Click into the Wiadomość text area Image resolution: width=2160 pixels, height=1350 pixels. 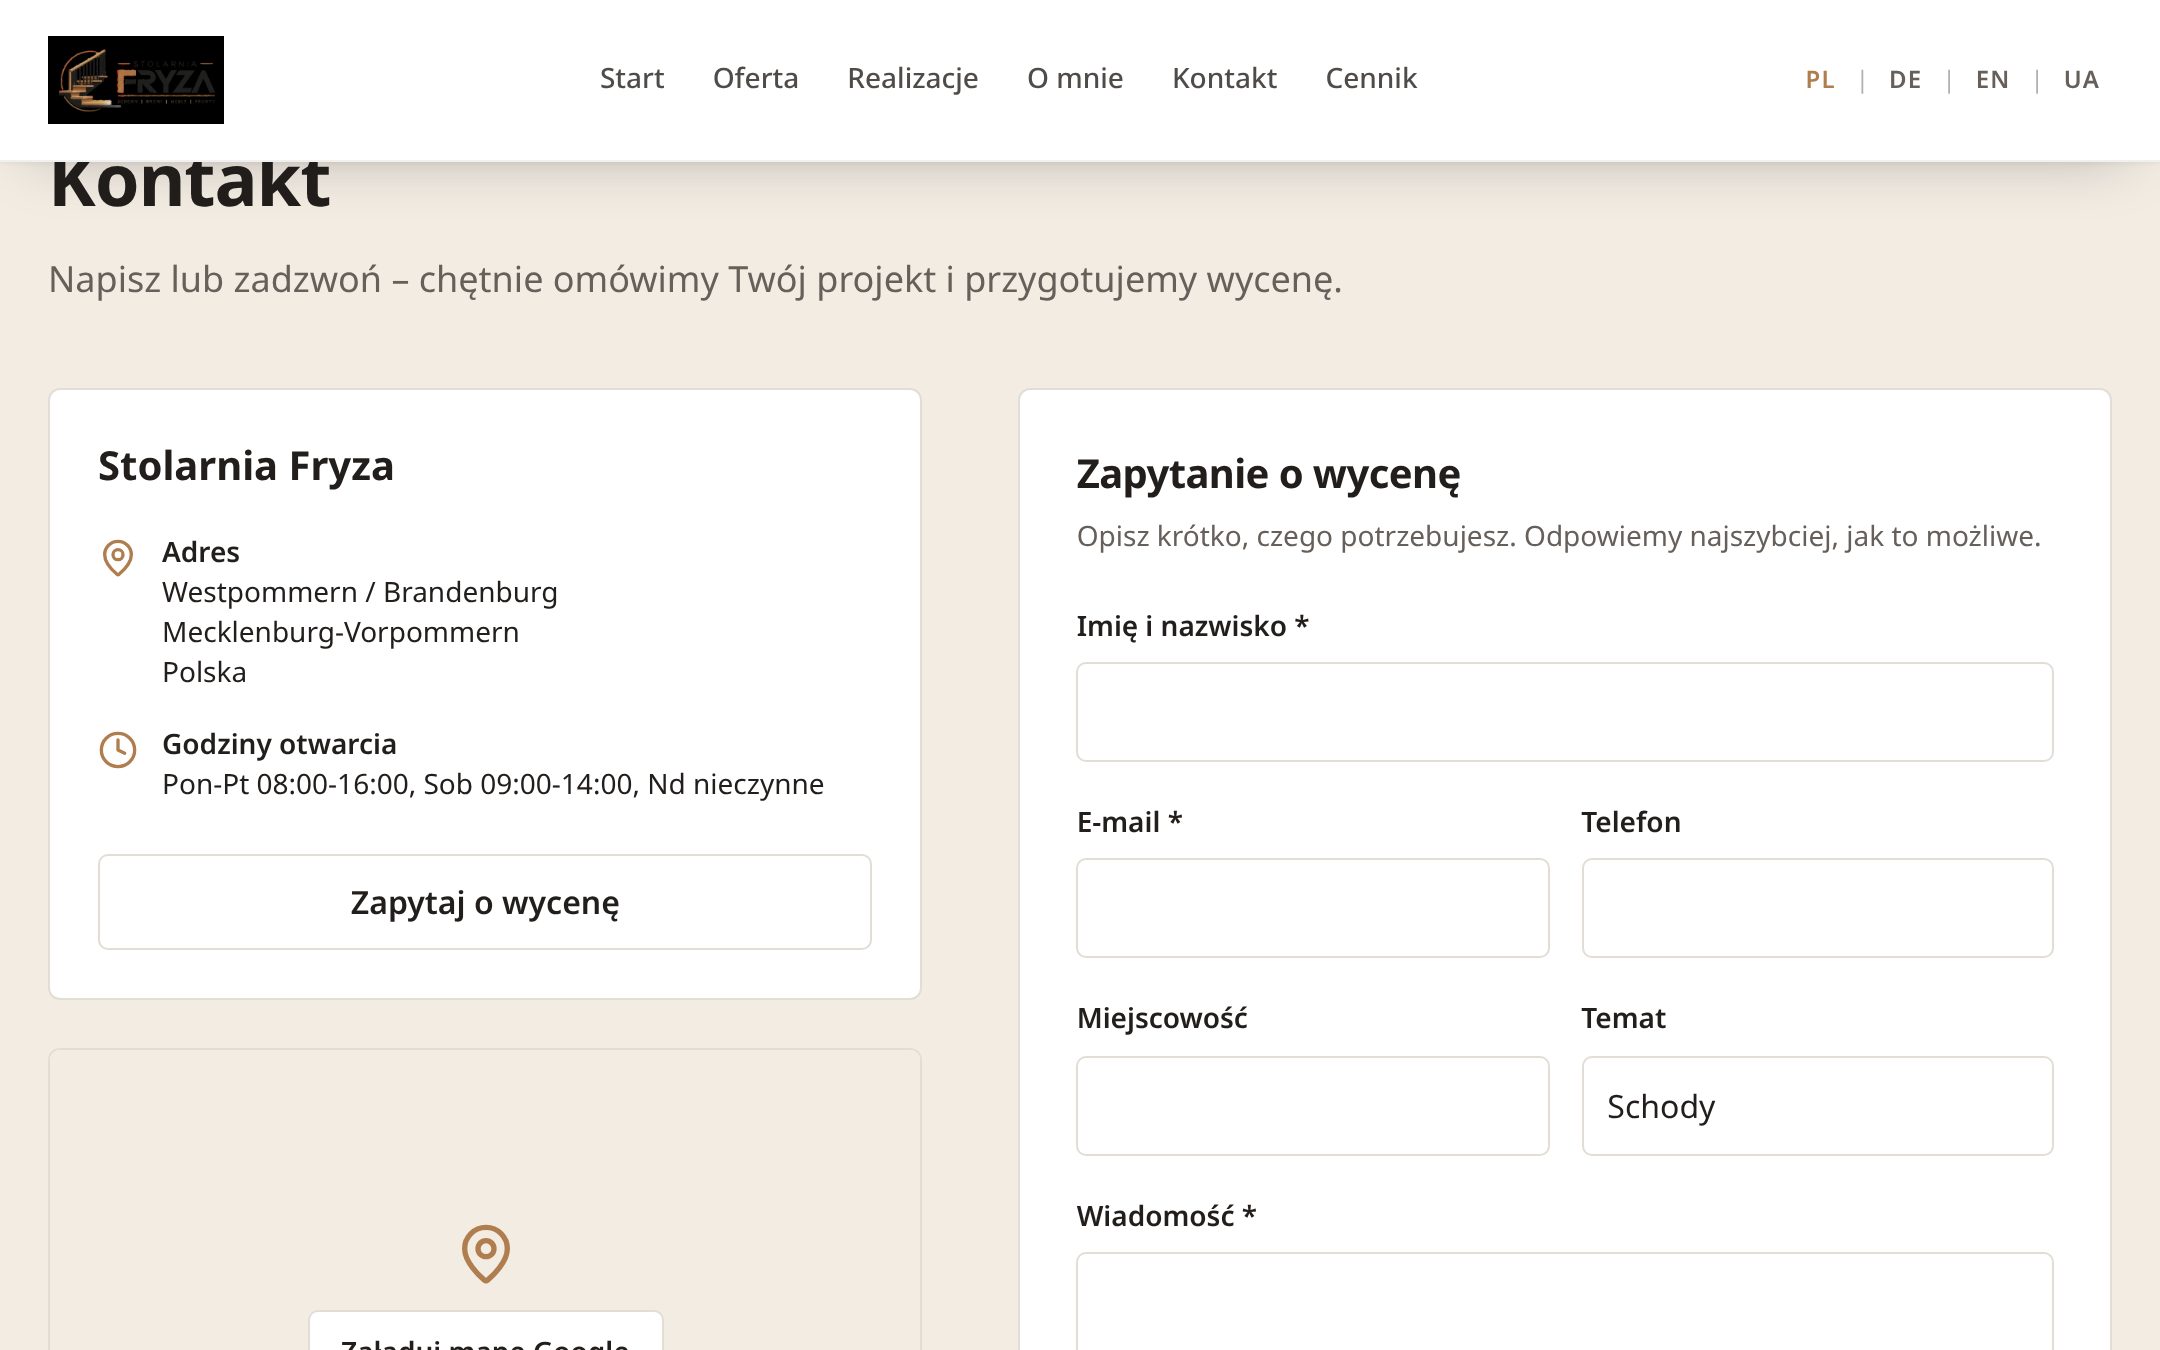click(x=1565, y=1302)
